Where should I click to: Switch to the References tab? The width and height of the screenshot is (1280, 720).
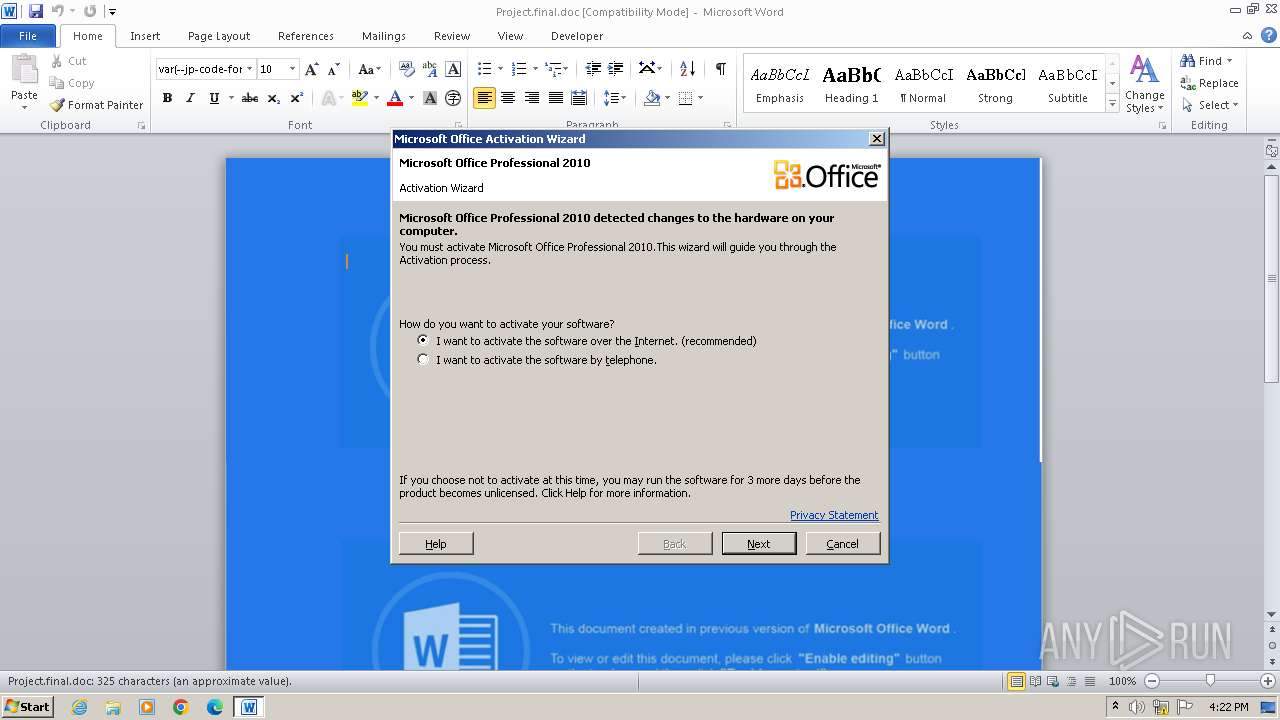(306, 36)
